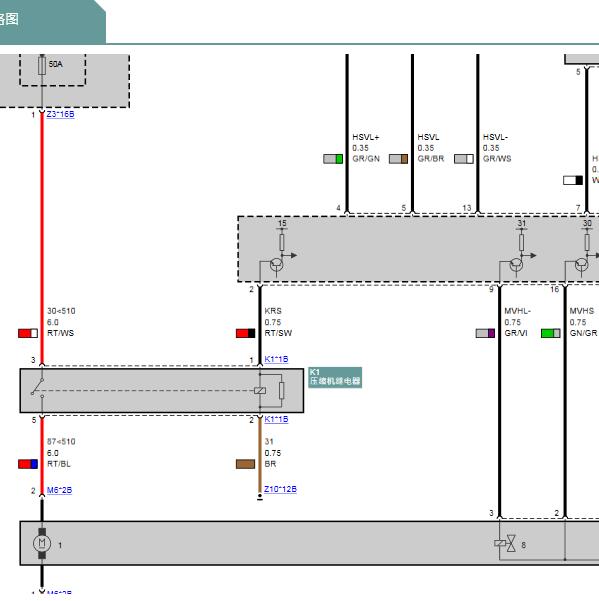
Task: Click the MVHS signal label
Action: pyautogui.click(x=582, y=311)
